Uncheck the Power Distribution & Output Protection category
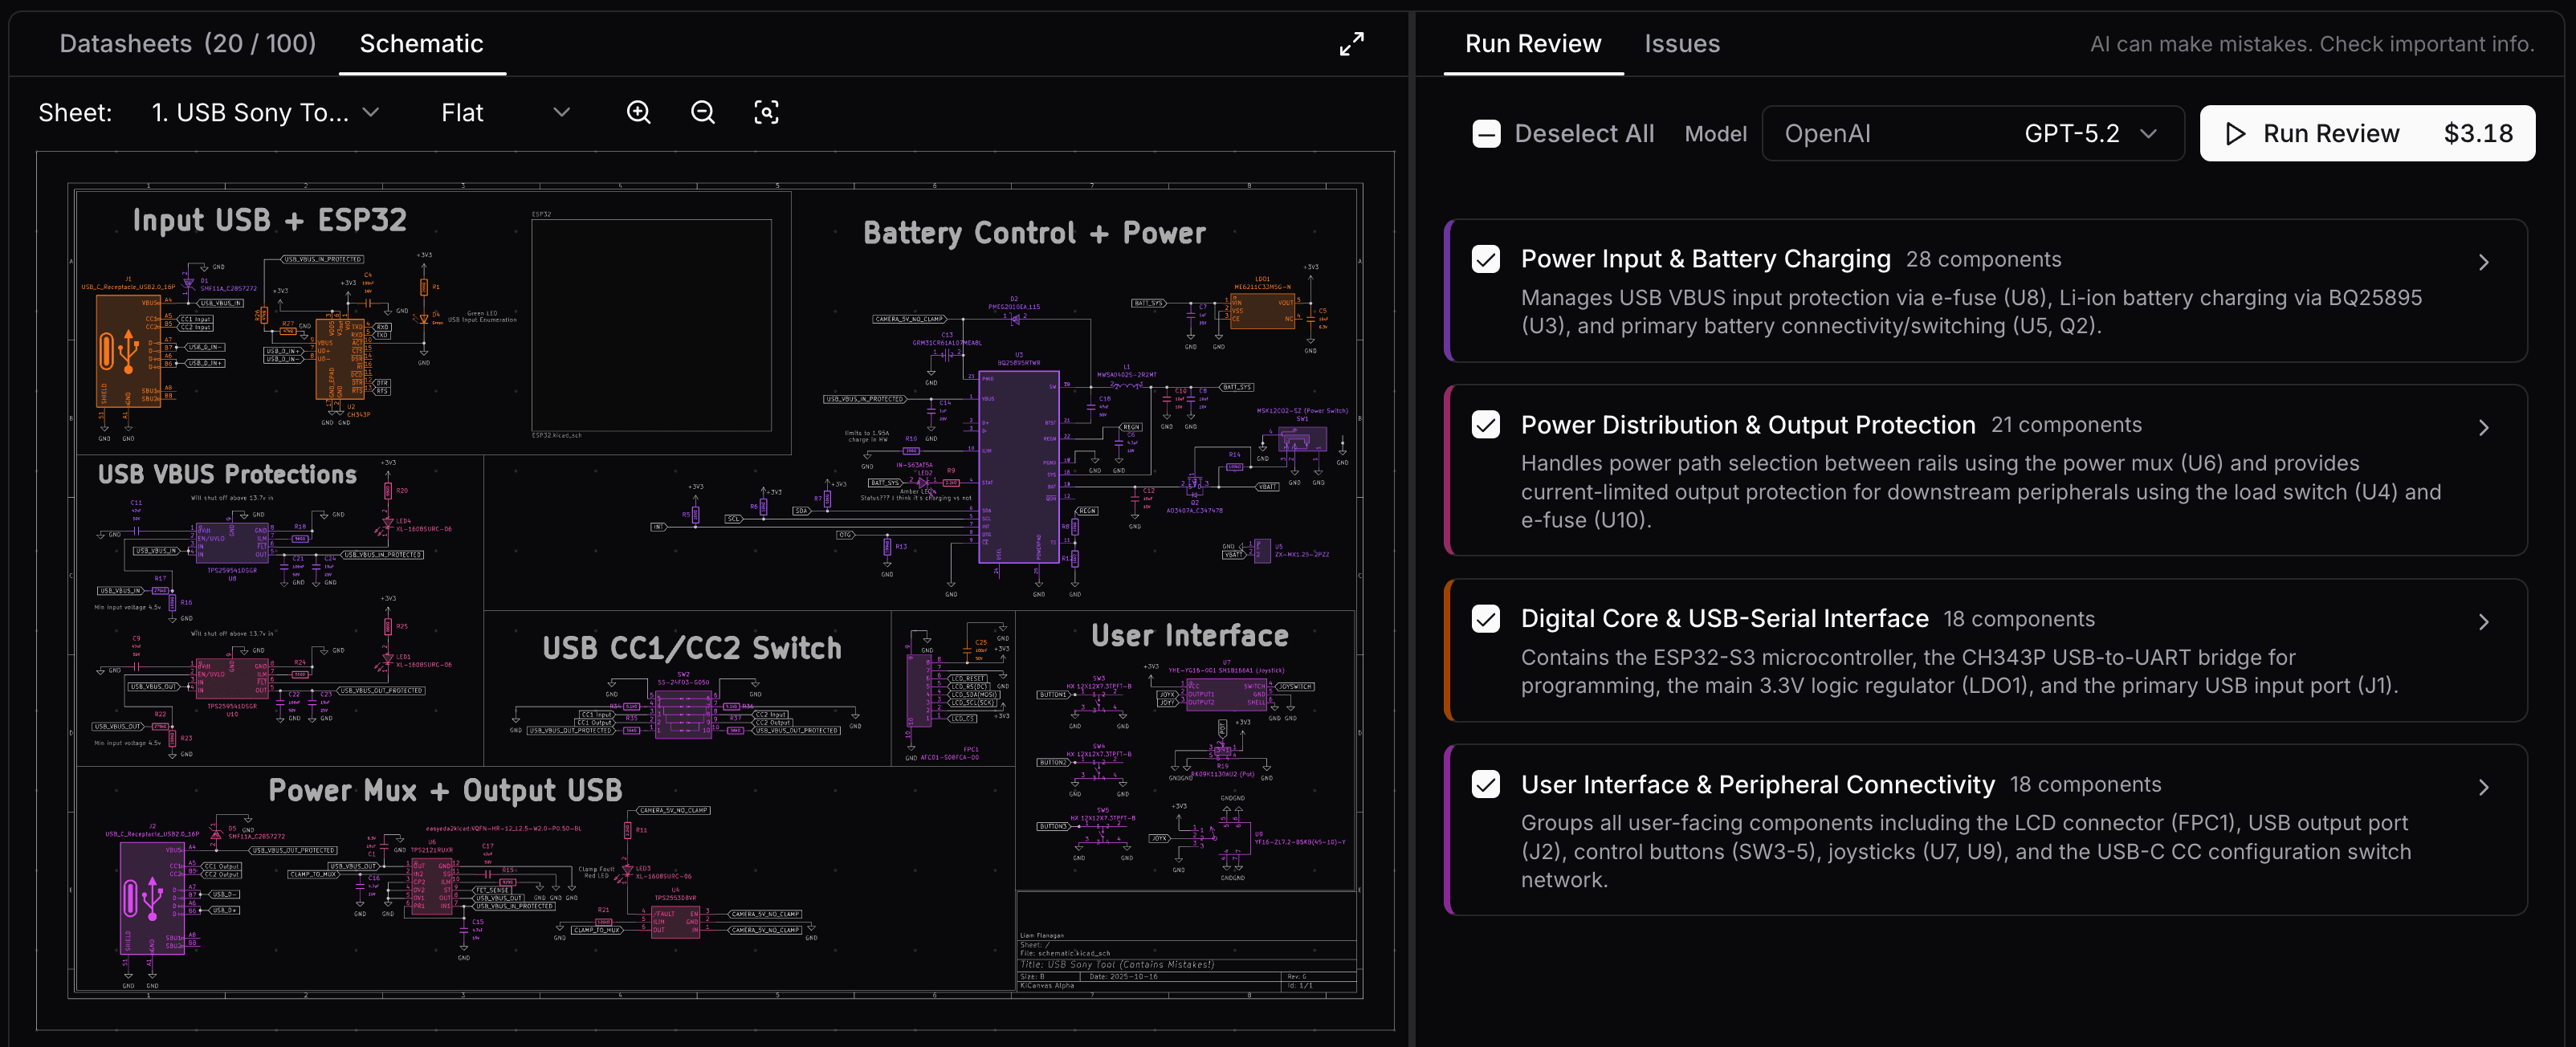The width and height of the screenshot is (2576, 1047). point(1486,424)
